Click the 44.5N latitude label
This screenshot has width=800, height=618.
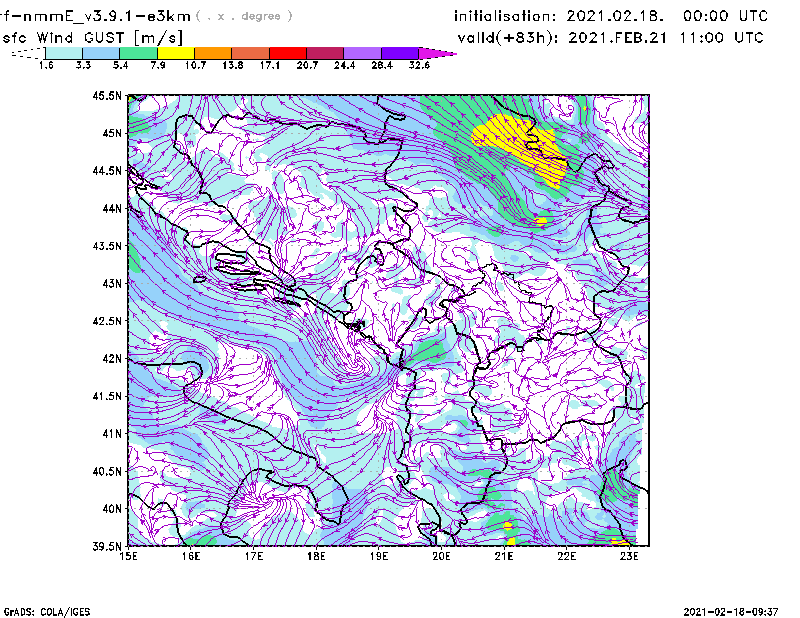click(108, 170)
